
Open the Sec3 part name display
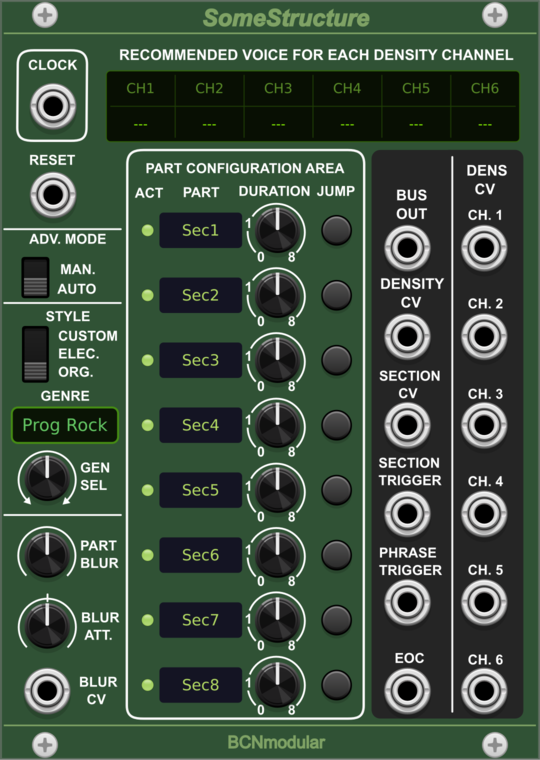[x=201, y=360]
